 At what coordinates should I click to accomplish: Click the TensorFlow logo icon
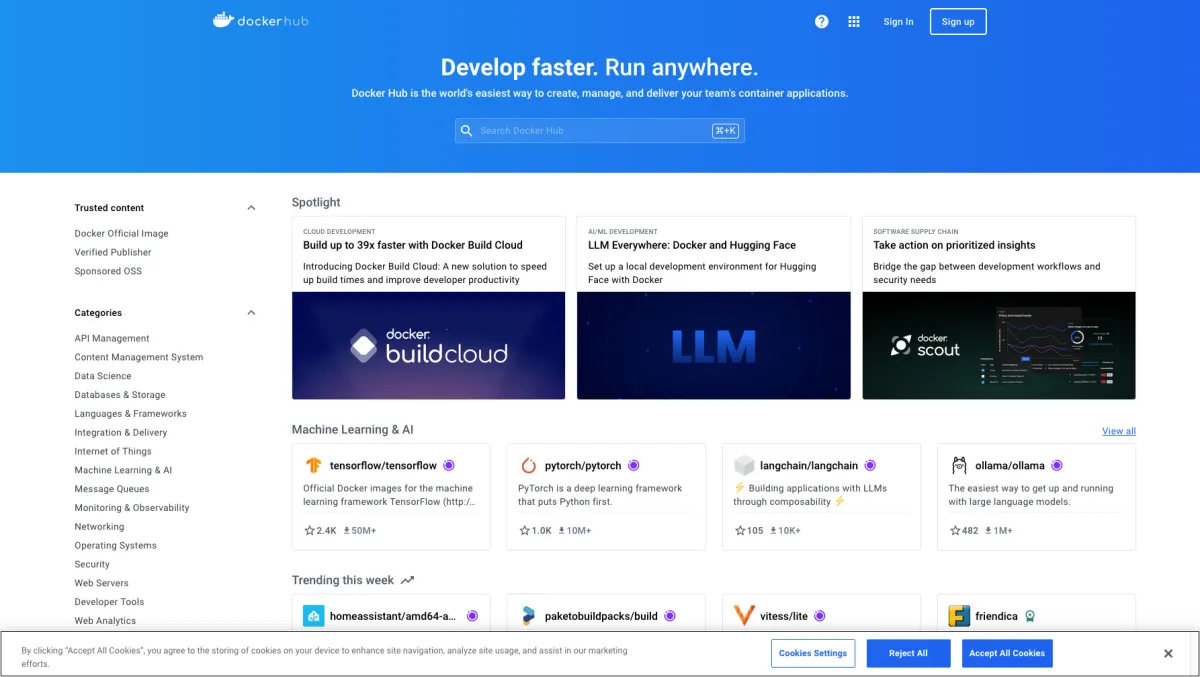[x=314, y=466]
